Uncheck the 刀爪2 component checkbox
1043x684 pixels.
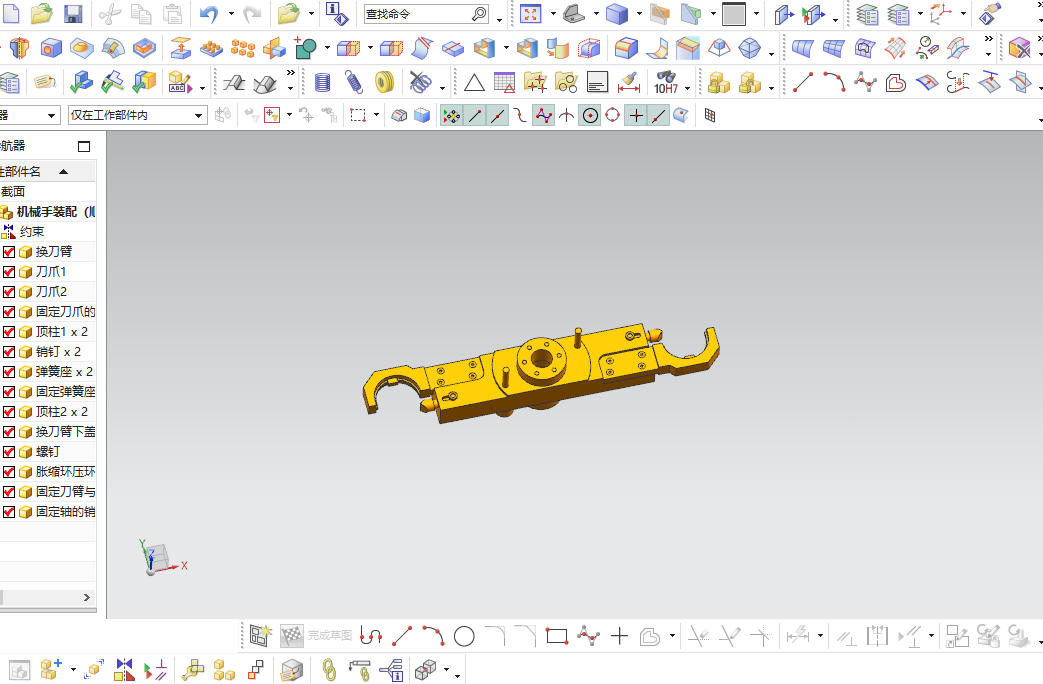coord(9,292)
